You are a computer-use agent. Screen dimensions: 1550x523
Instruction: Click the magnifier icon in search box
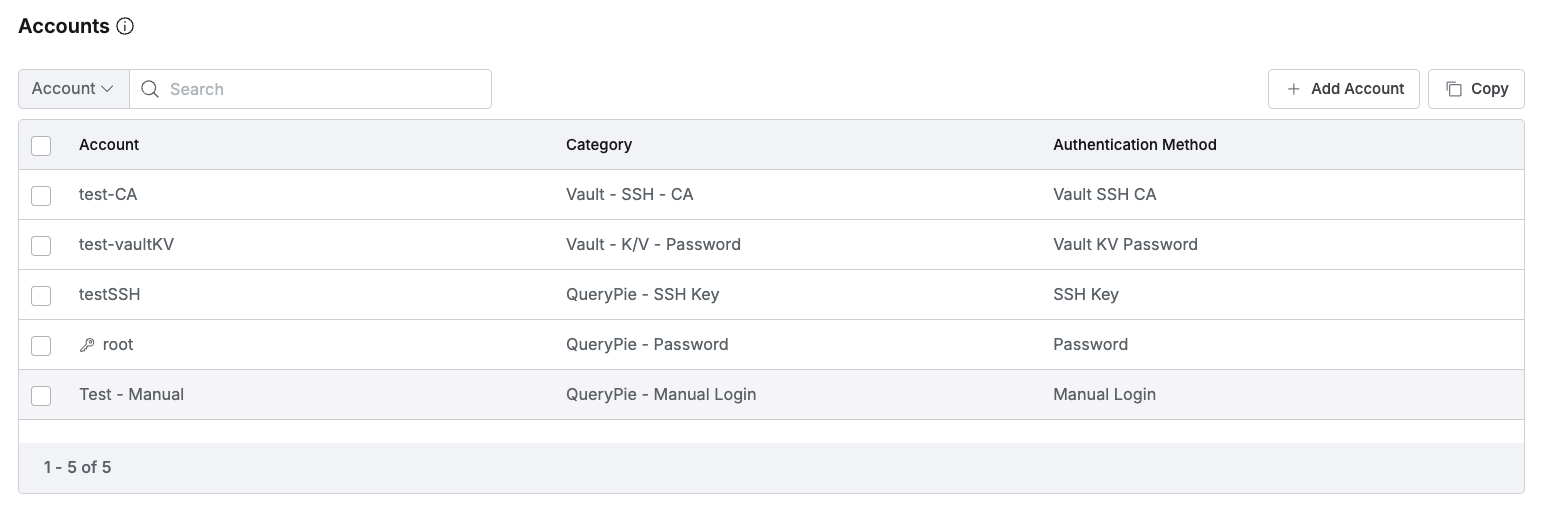150,89
